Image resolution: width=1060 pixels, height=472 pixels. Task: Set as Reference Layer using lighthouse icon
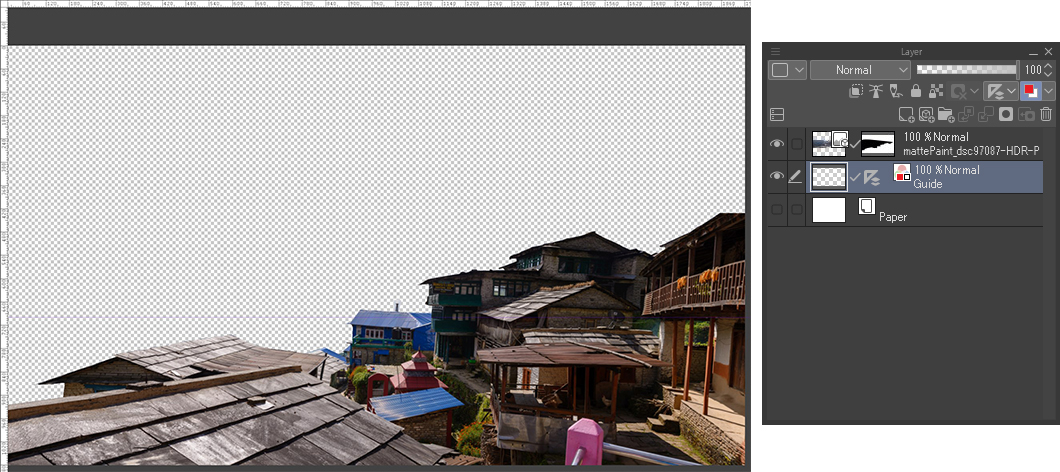876,91
